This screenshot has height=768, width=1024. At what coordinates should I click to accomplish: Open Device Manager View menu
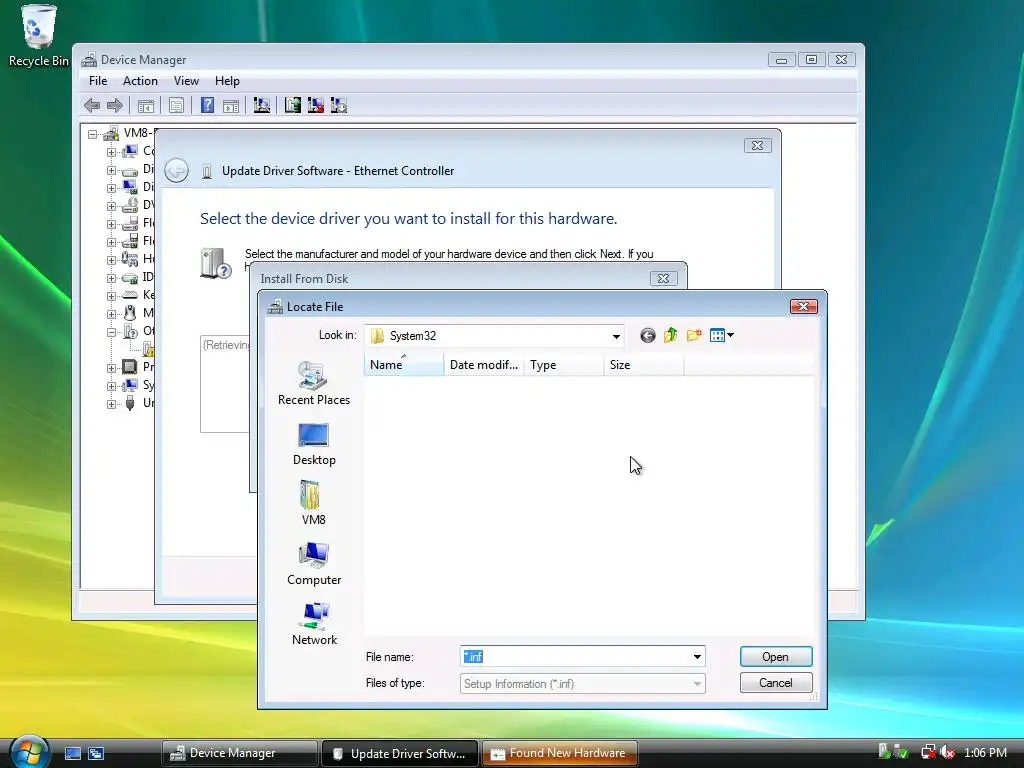pyautogui.click(x=186, y=81)
